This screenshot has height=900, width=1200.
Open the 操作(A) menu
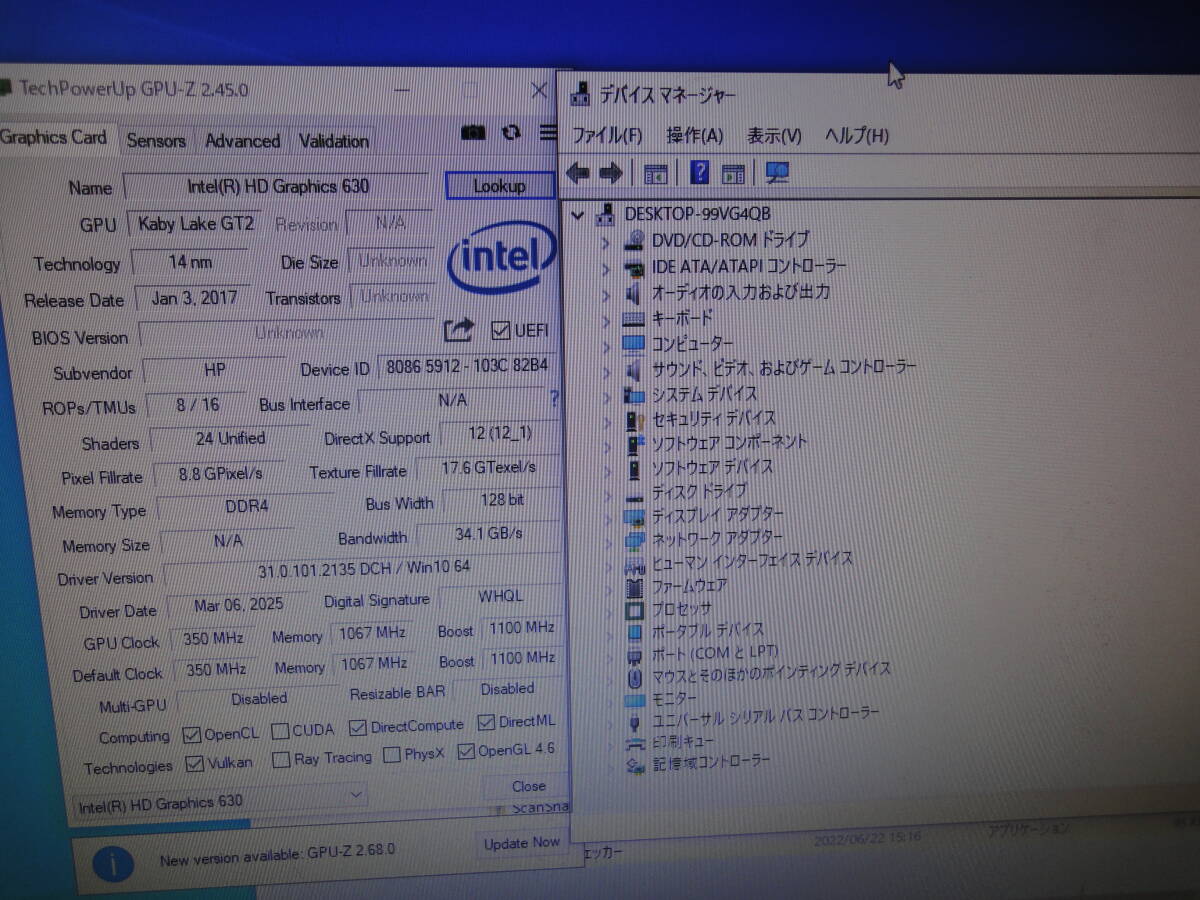click(x=694, y=135)
